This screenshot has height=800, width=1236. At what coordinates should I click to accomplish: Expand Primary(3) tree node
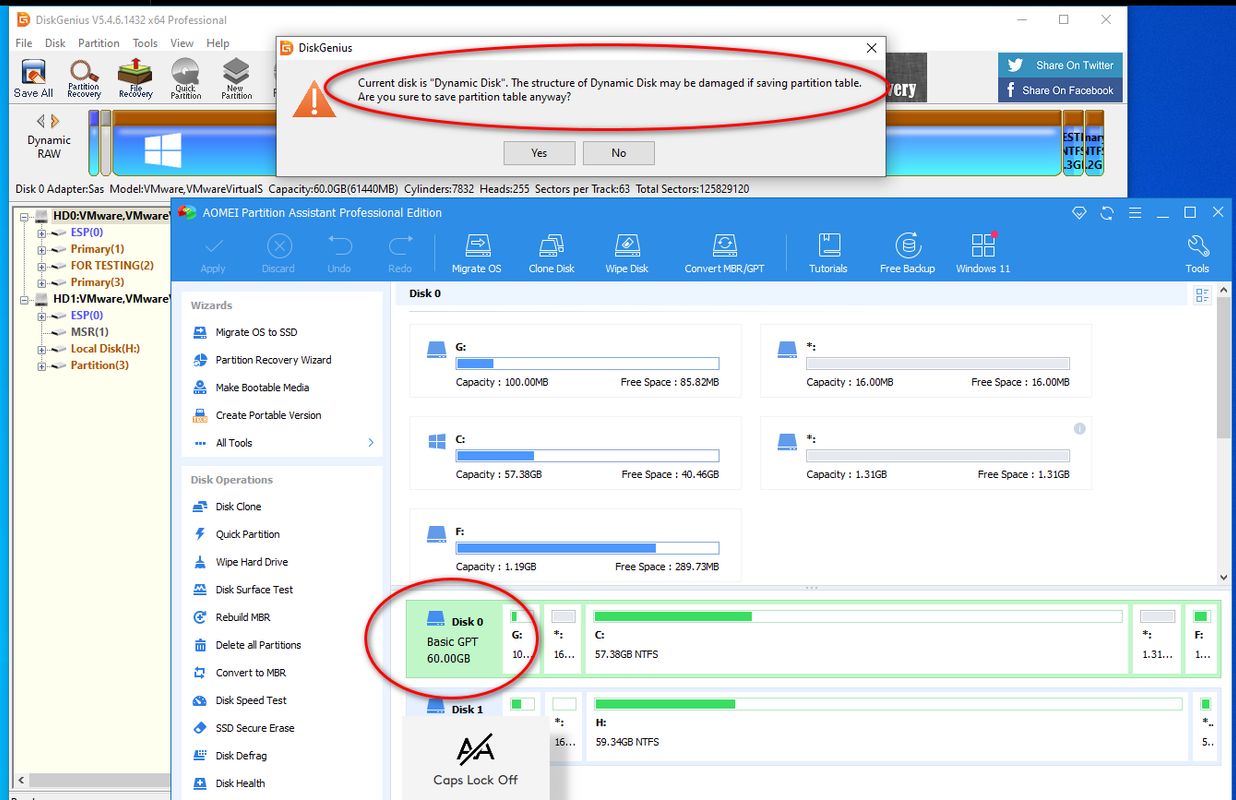point(42,282)
